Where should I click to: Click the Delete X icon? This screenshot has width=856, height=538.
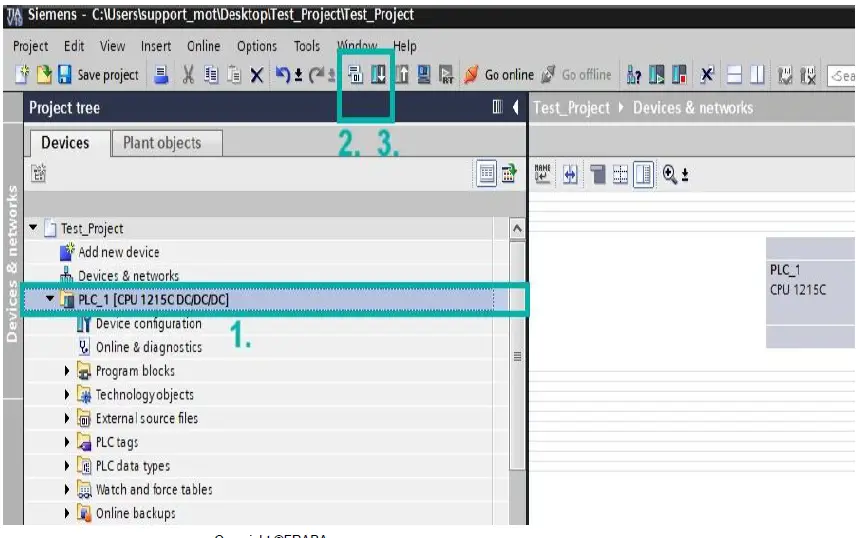[x=257, y=75]
